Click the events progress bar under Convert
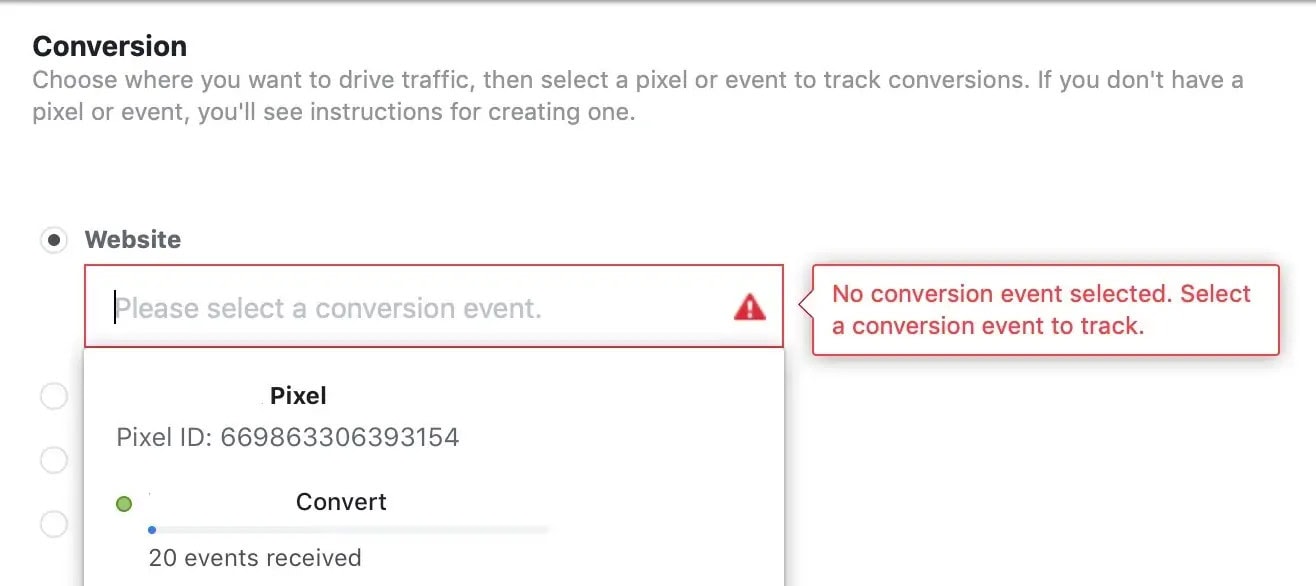The height and width of the screenshot is (586, 1316). click(348, 530)
